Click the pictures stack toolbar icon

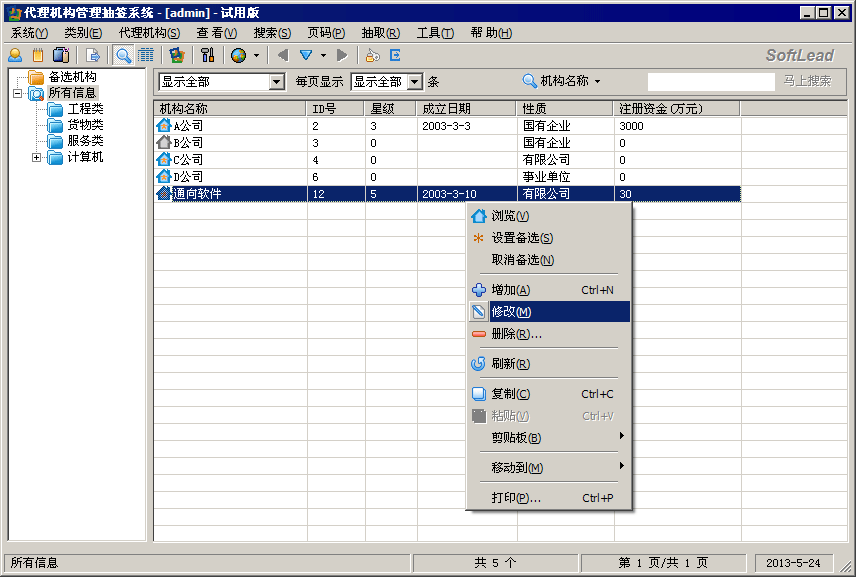pyautogui.click(x=176, y=55)
